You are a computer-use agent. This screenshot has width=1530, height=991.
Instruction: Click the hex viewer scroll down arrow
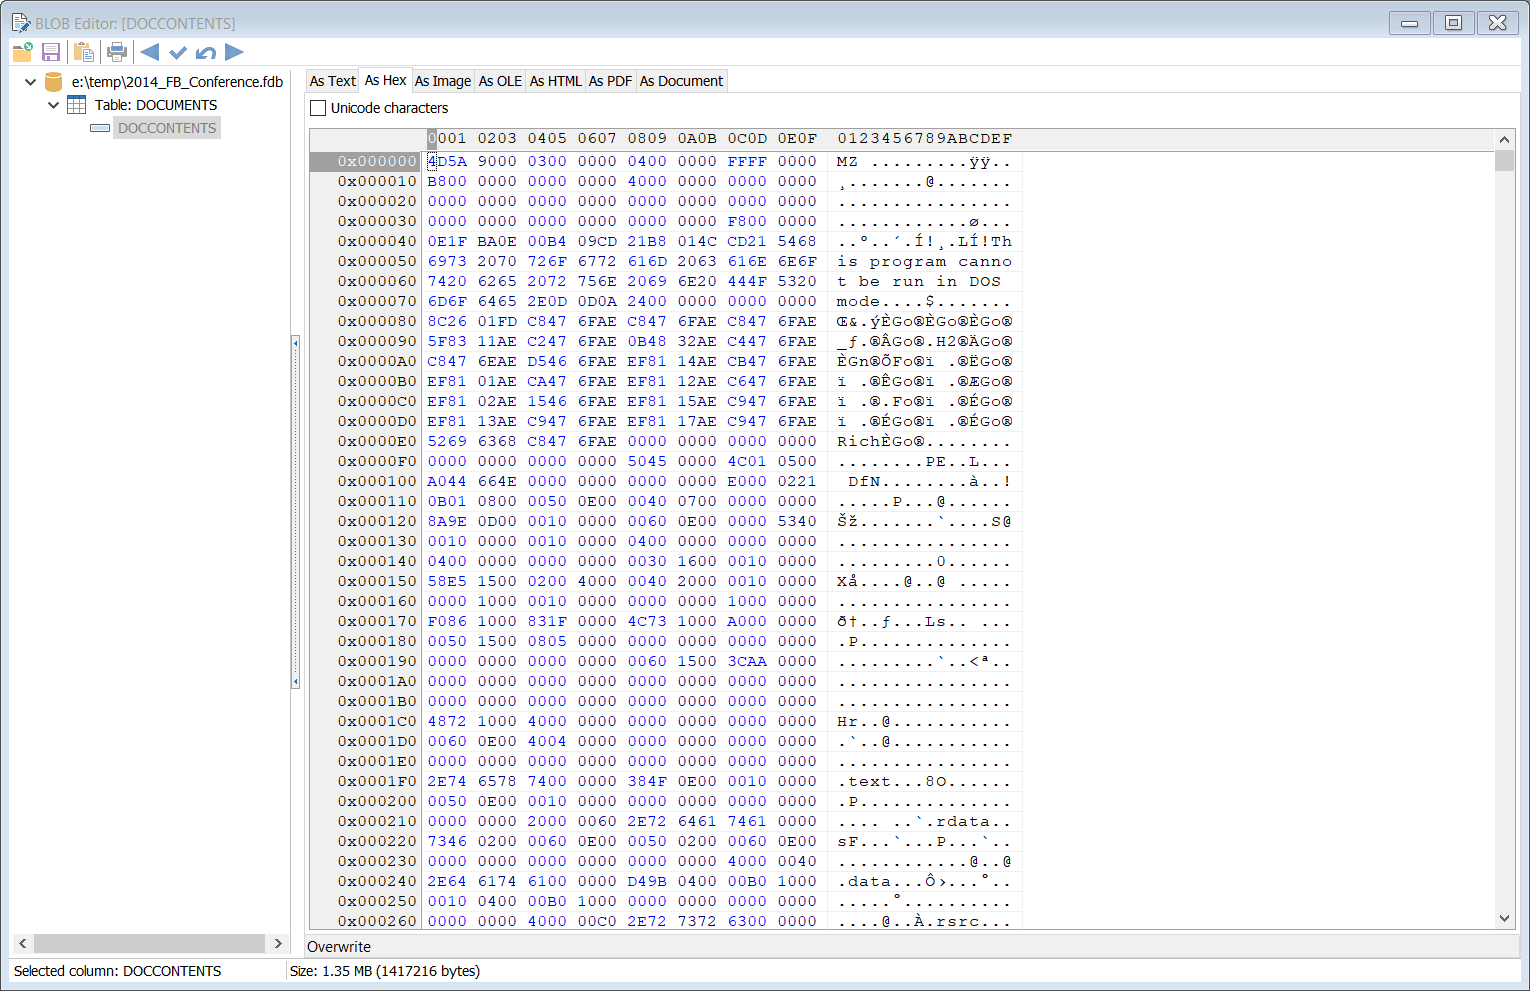pyautogui.click(x=1504, y=918)
